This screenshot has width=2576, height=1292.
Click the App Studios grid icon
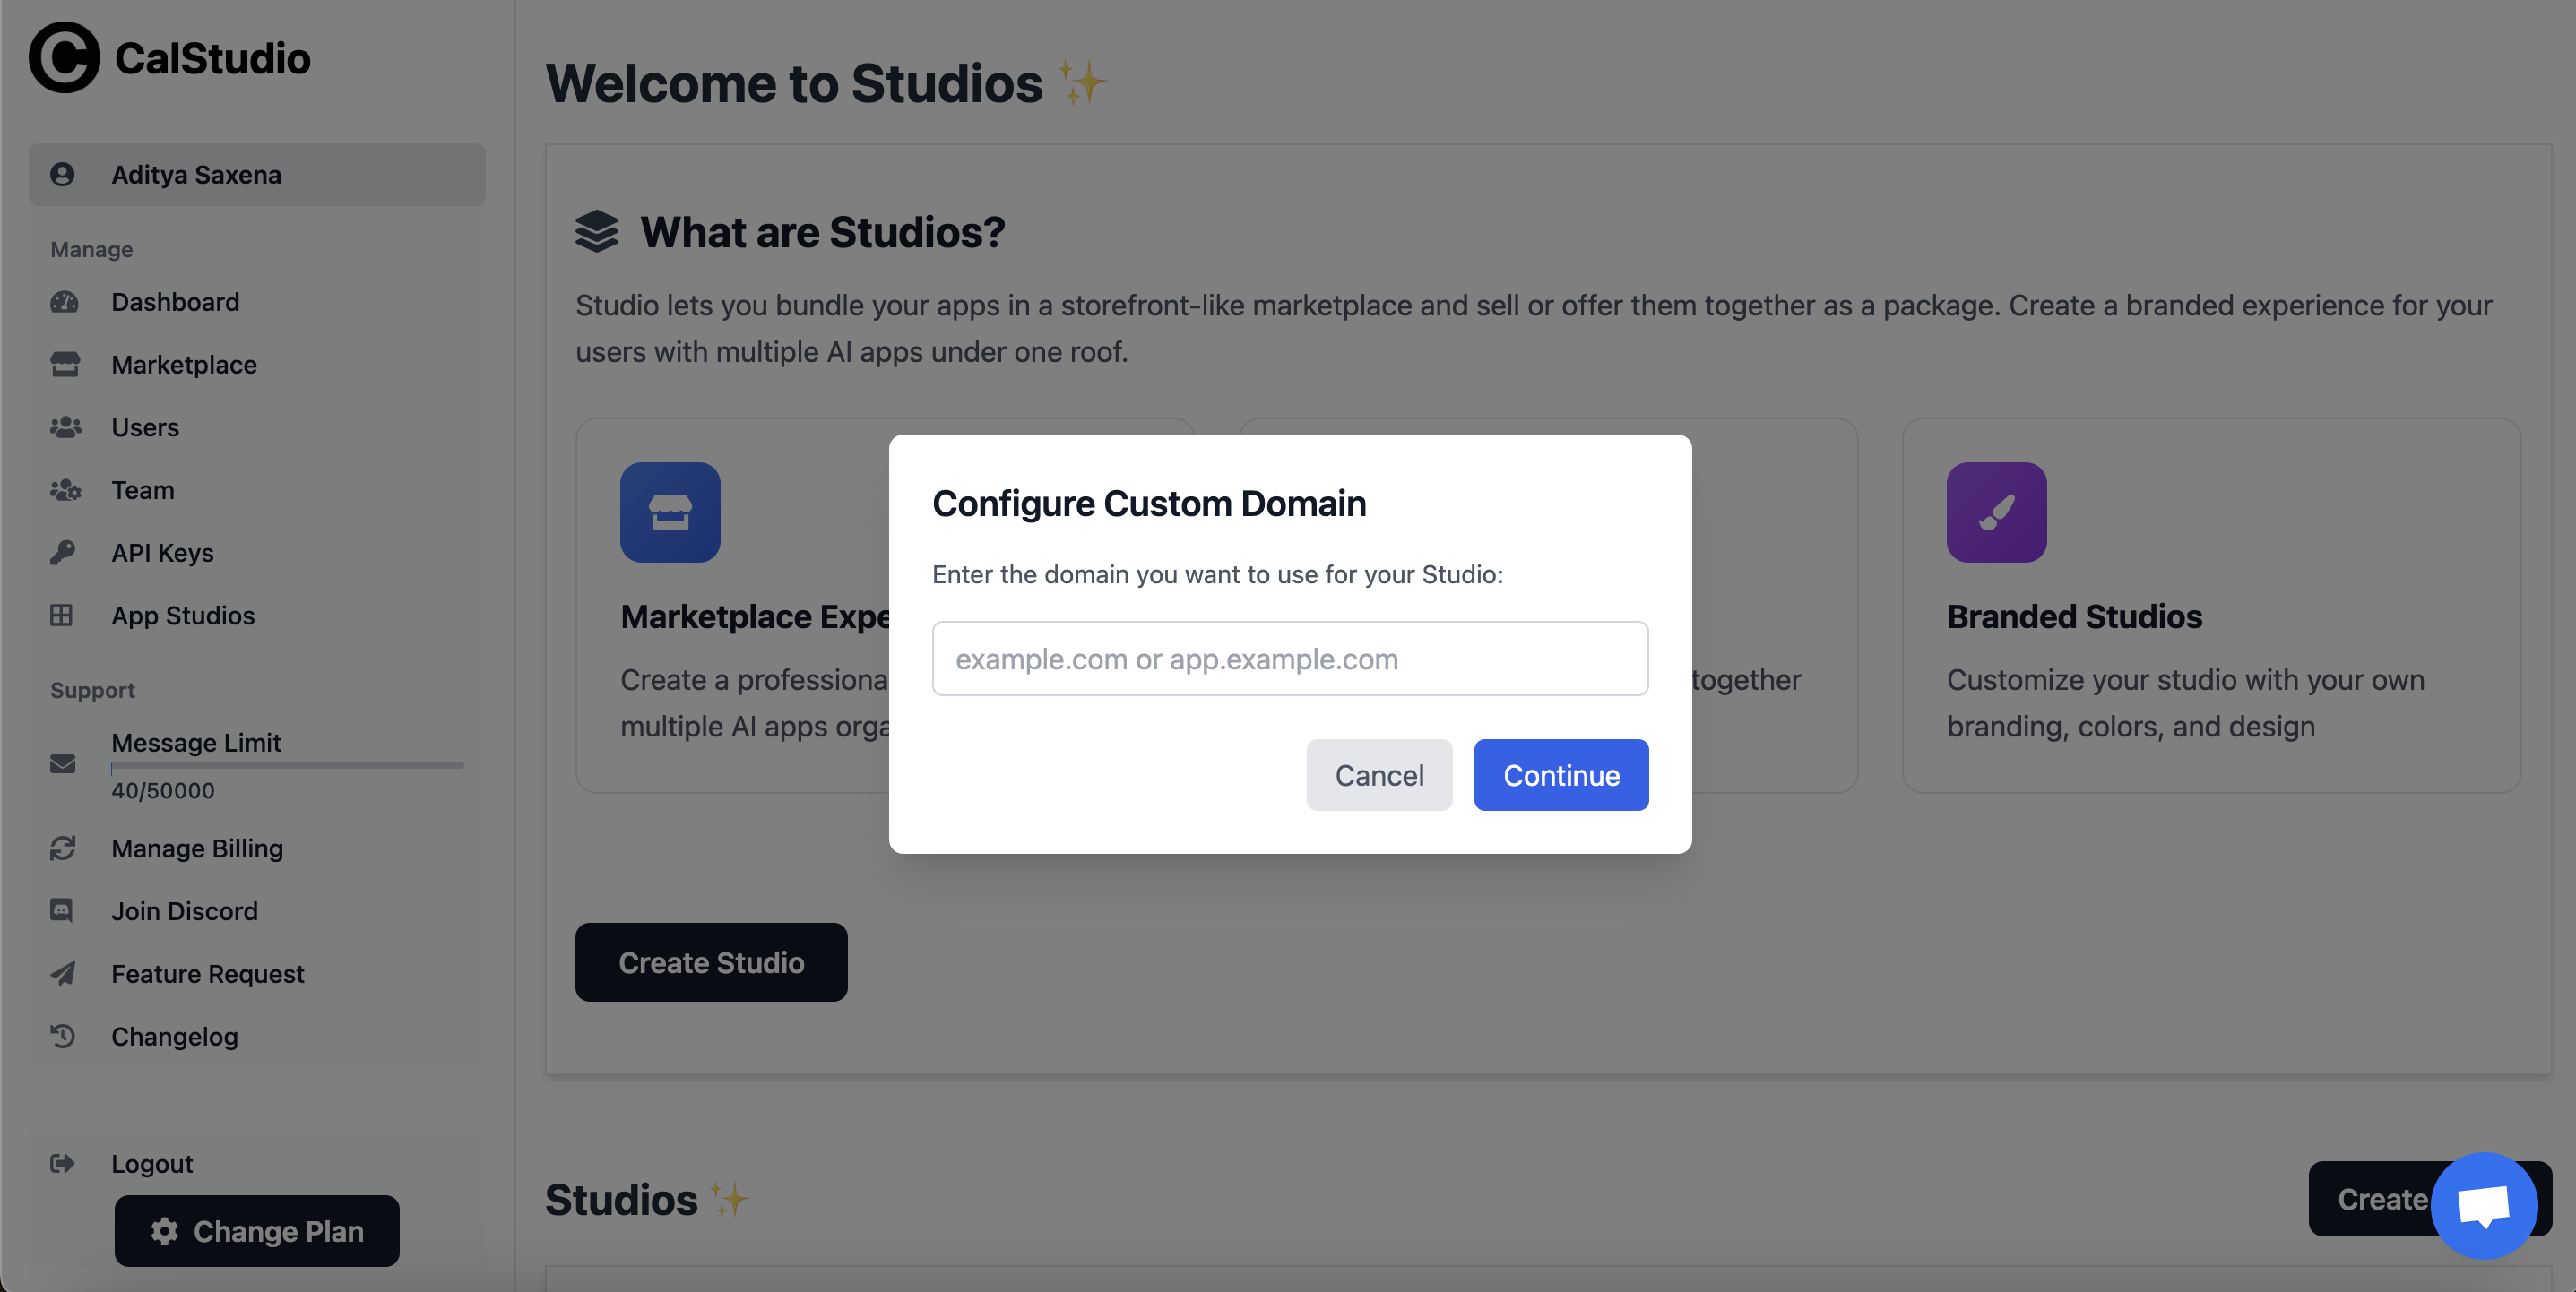click(64, 615)
